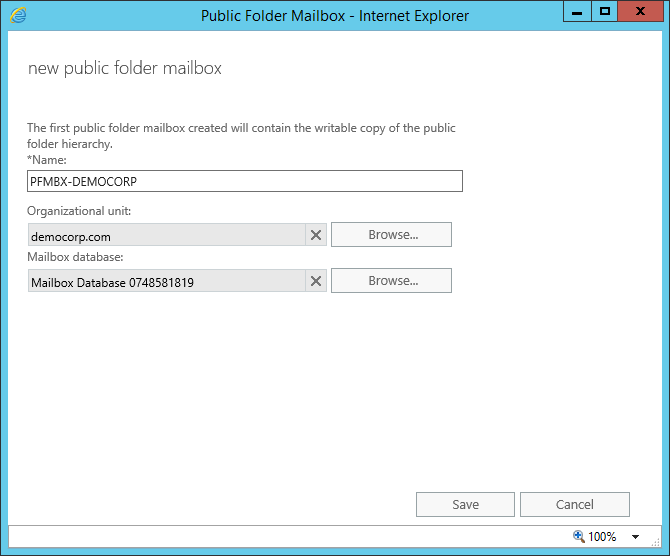
Task: Close the Public Folder Mailbox window
Action: coord(640,12)
